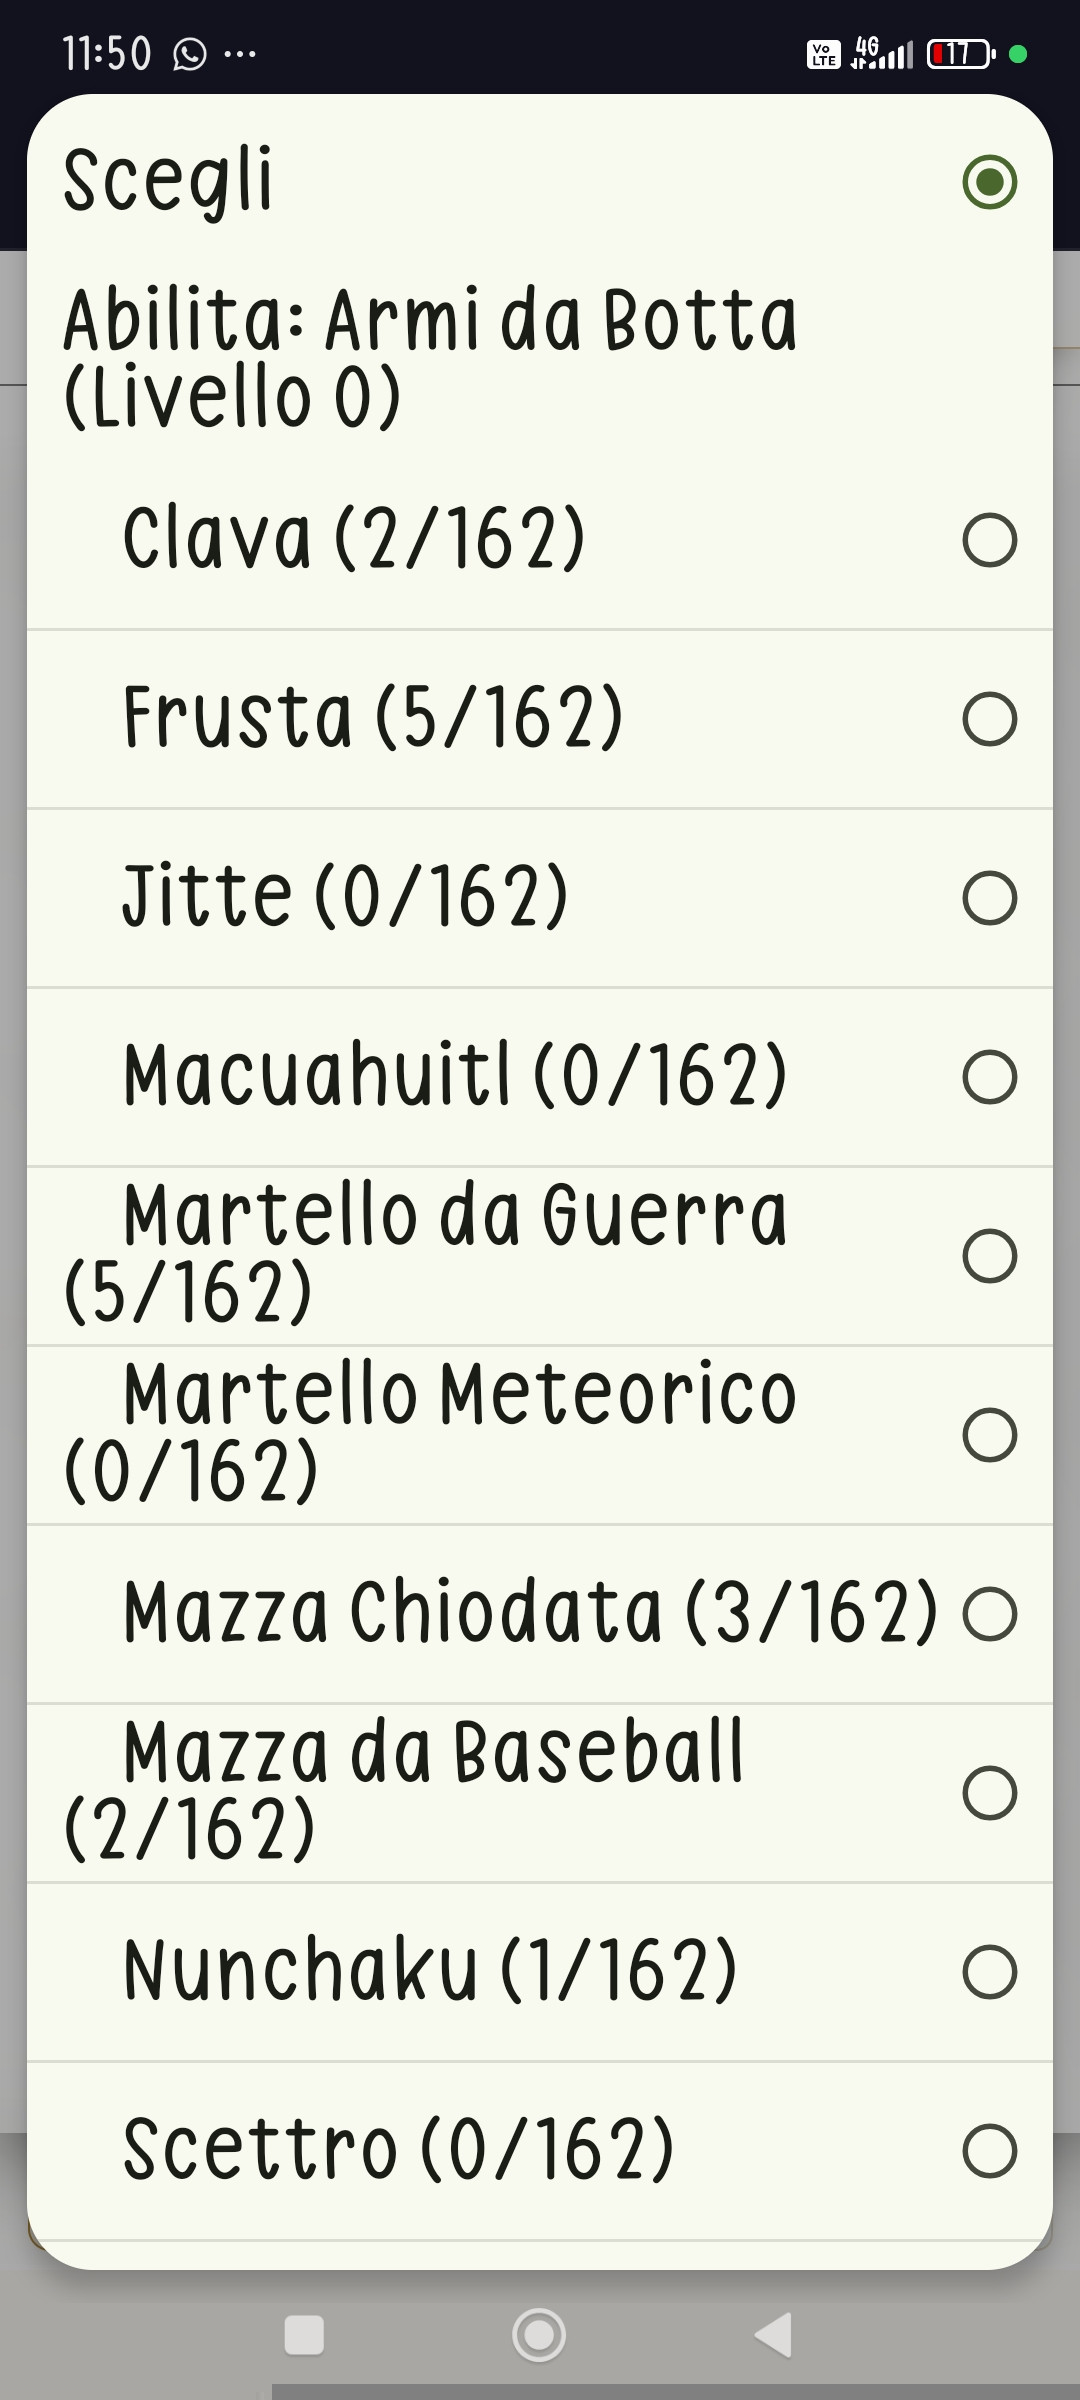Select Macuahuitl (0/162) radio circle
Screen dimensions: 1080x2400
click(x=989, y=1077)
